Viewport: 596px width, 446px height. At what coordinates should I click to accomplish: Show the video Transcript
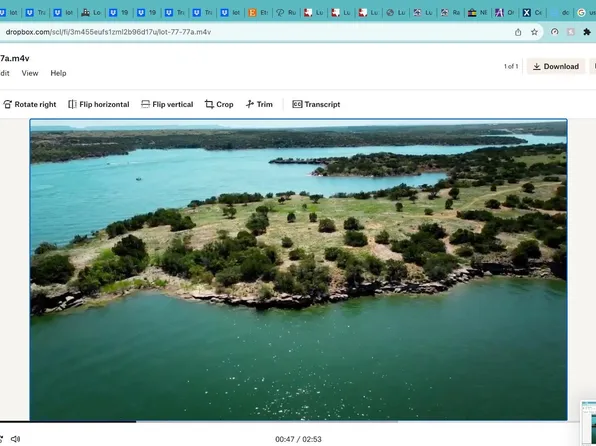(316, 104)
